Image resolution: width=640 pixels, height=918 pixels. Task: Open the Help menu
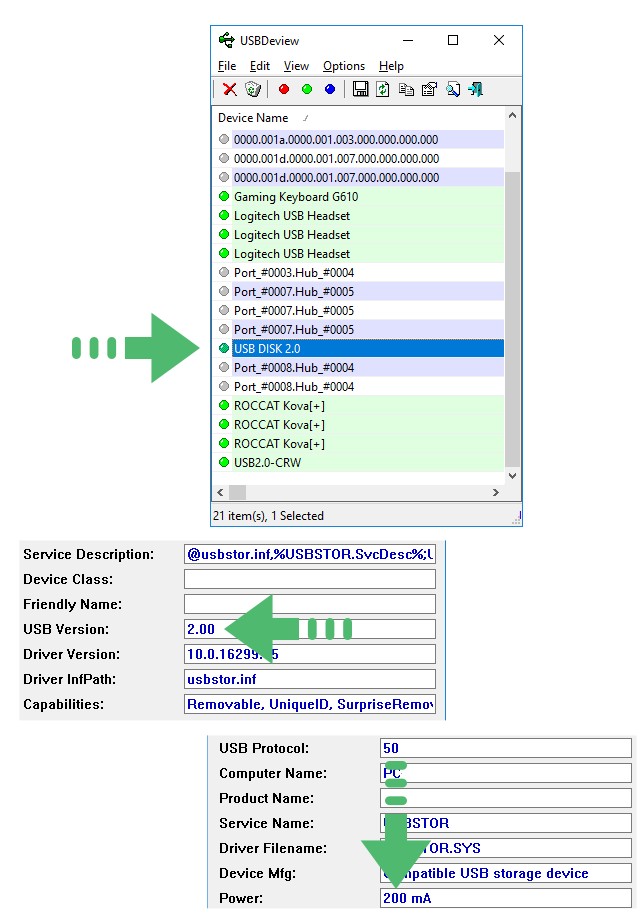pos(391,66)
